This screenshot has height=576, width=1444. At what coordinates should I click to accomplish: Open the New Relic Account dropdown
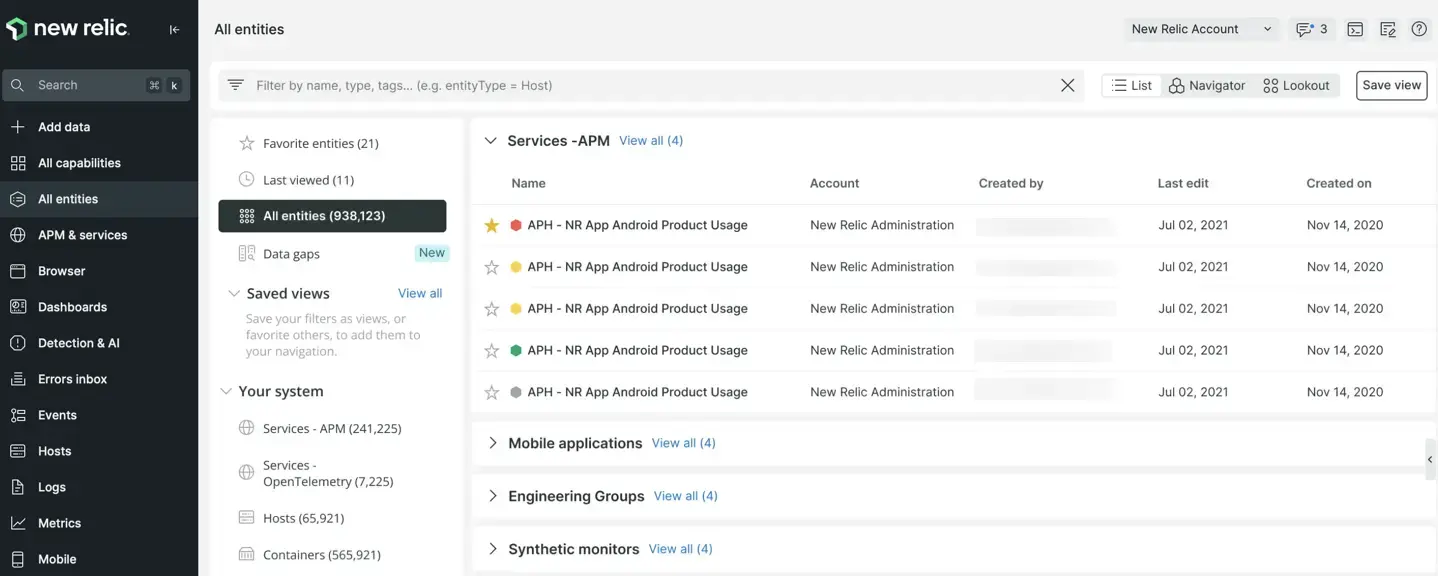[x=1200, y=29]
